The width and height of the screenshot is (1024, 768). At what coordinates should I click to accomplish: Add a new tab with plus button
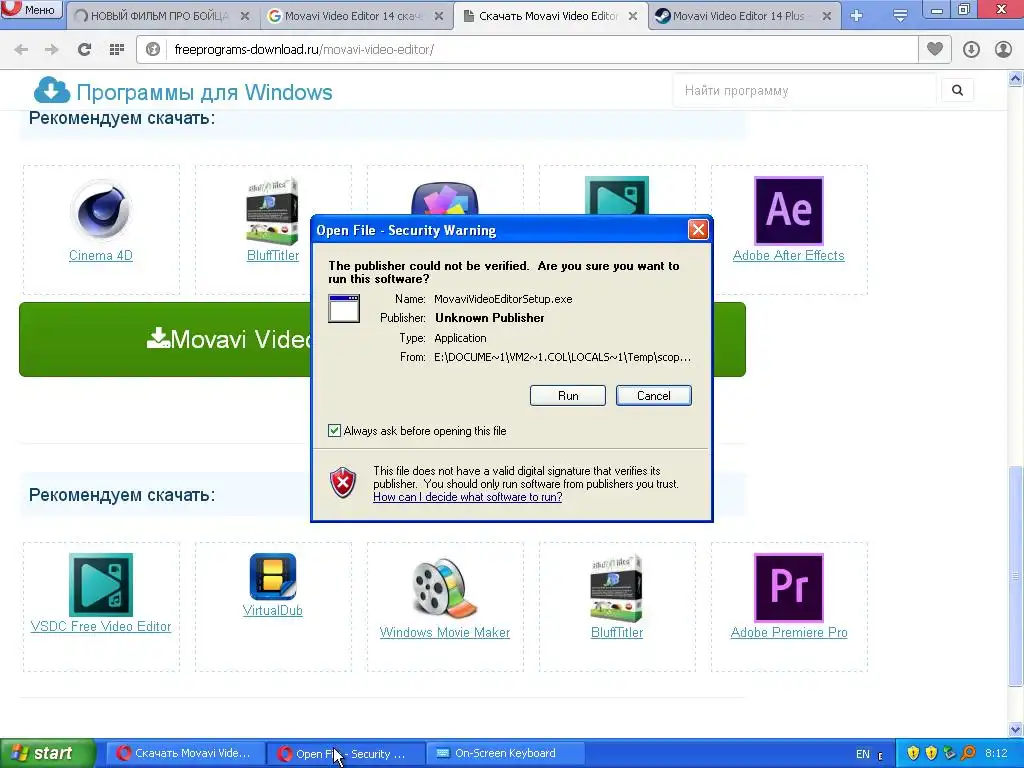point(857,15)
